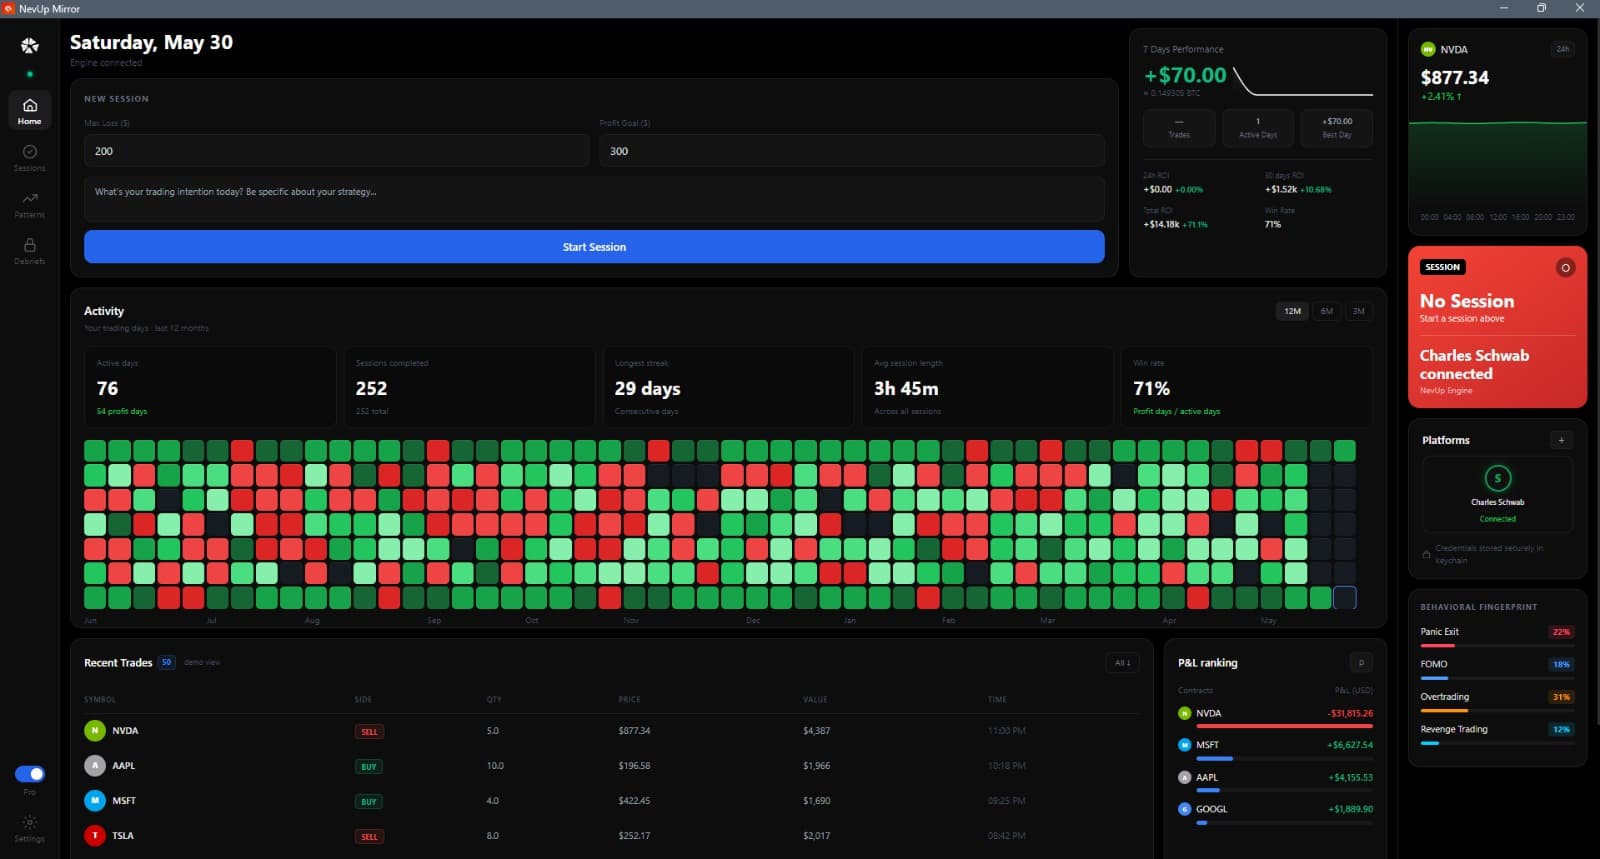This screenshot has height=859, width=1600.
Task: Click the Active days 76 stat card
Action: (x=210, y=388)
